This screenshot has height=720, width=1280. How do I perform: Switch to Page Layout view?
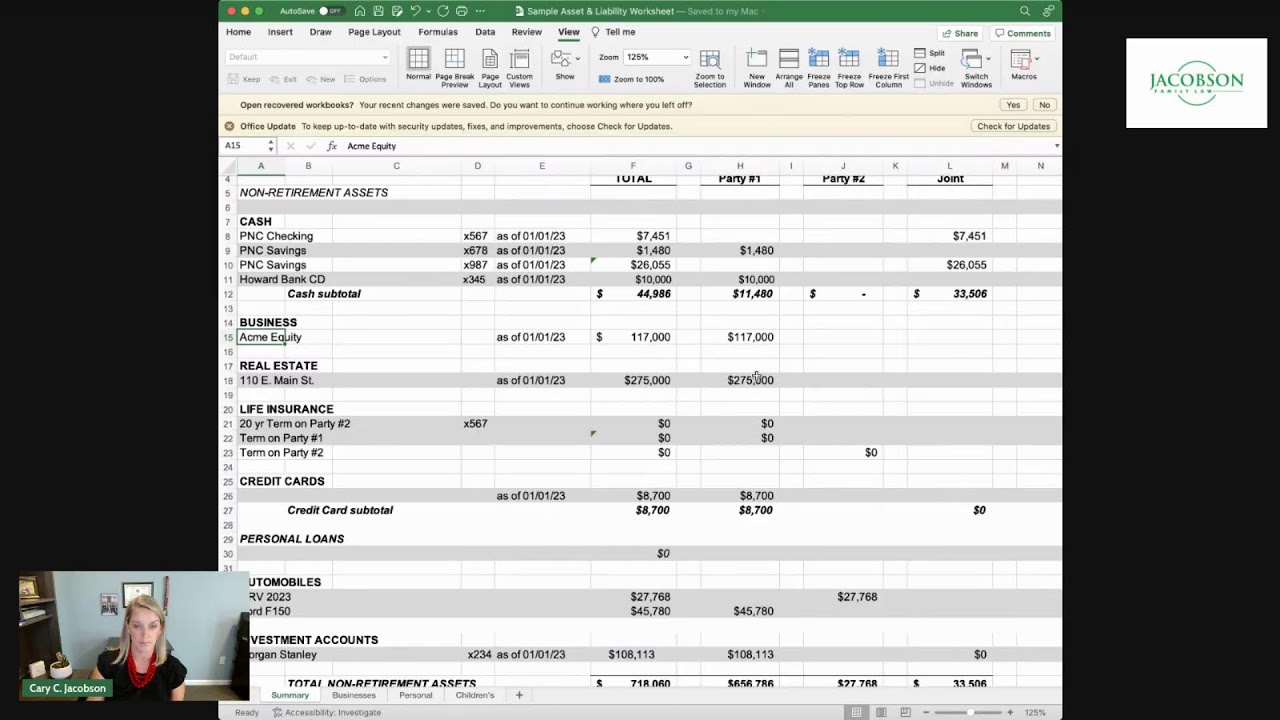coord(490,67)
